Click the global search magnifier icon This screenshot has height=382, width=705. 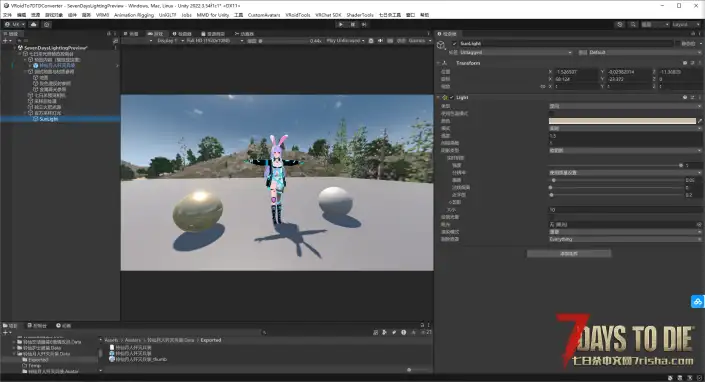pyautogui.click(x=633, y=24)
